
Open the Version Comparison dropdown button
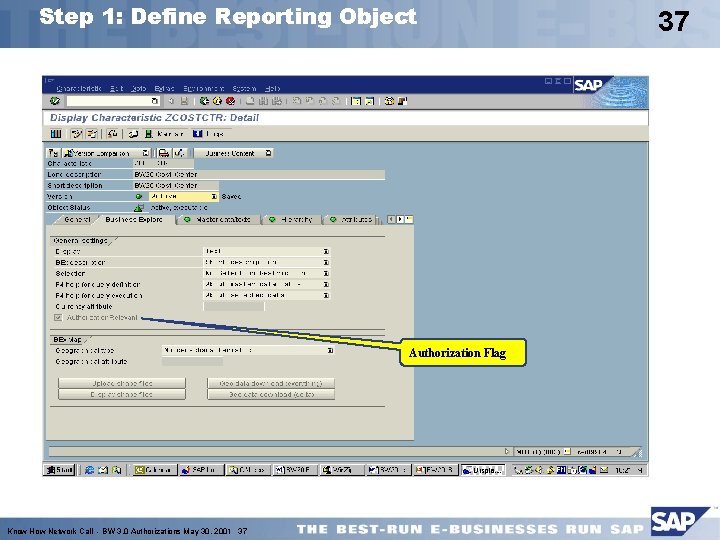(x=145, y=153)
